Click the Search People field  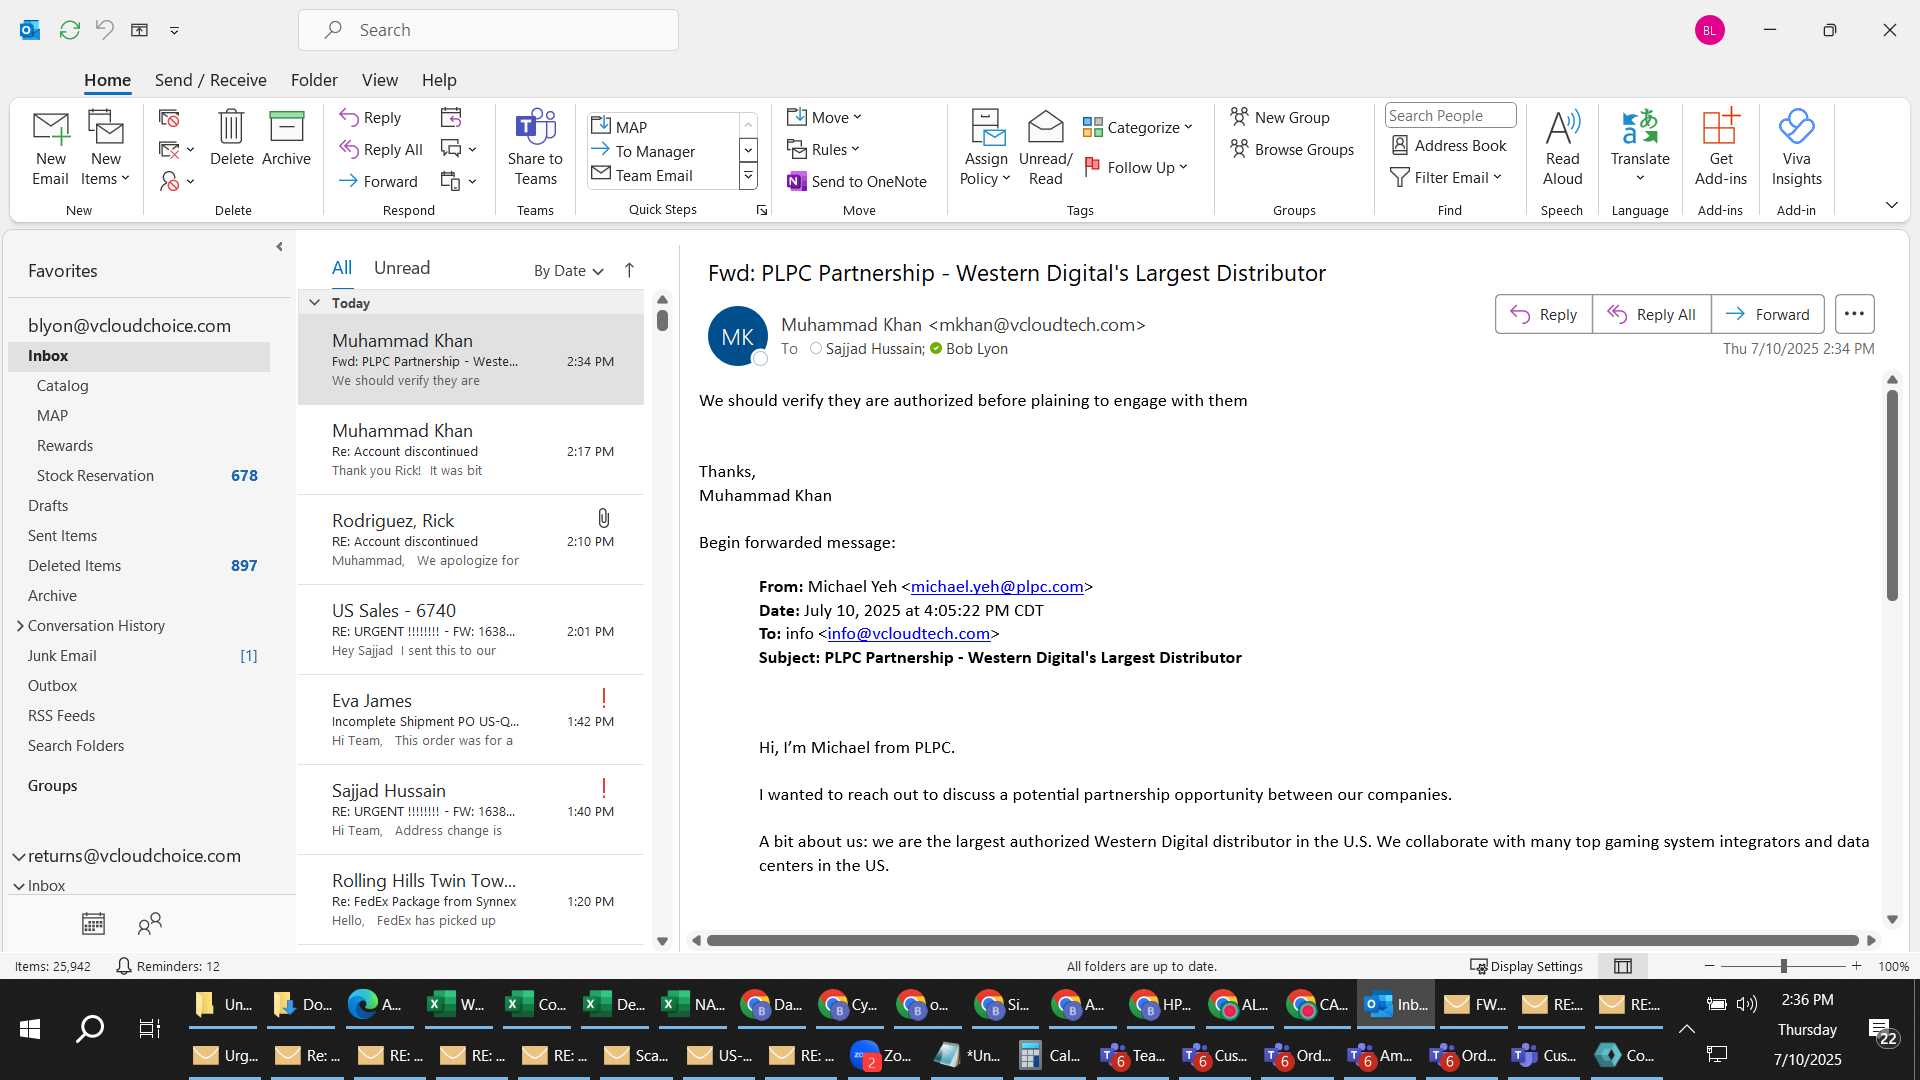click(1450, 116)
